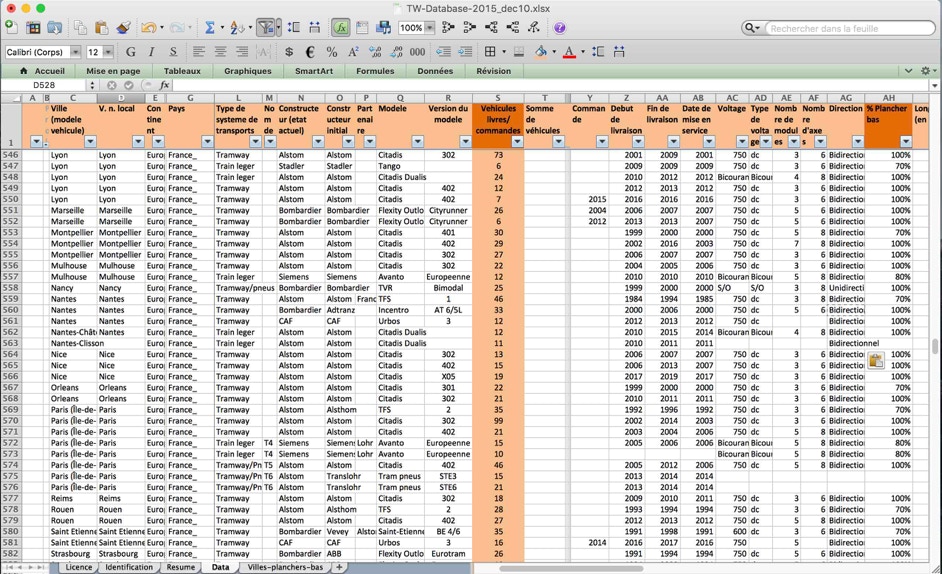Switch to Mise en page tab
942x574 pixels.
(x=113, y=71)
